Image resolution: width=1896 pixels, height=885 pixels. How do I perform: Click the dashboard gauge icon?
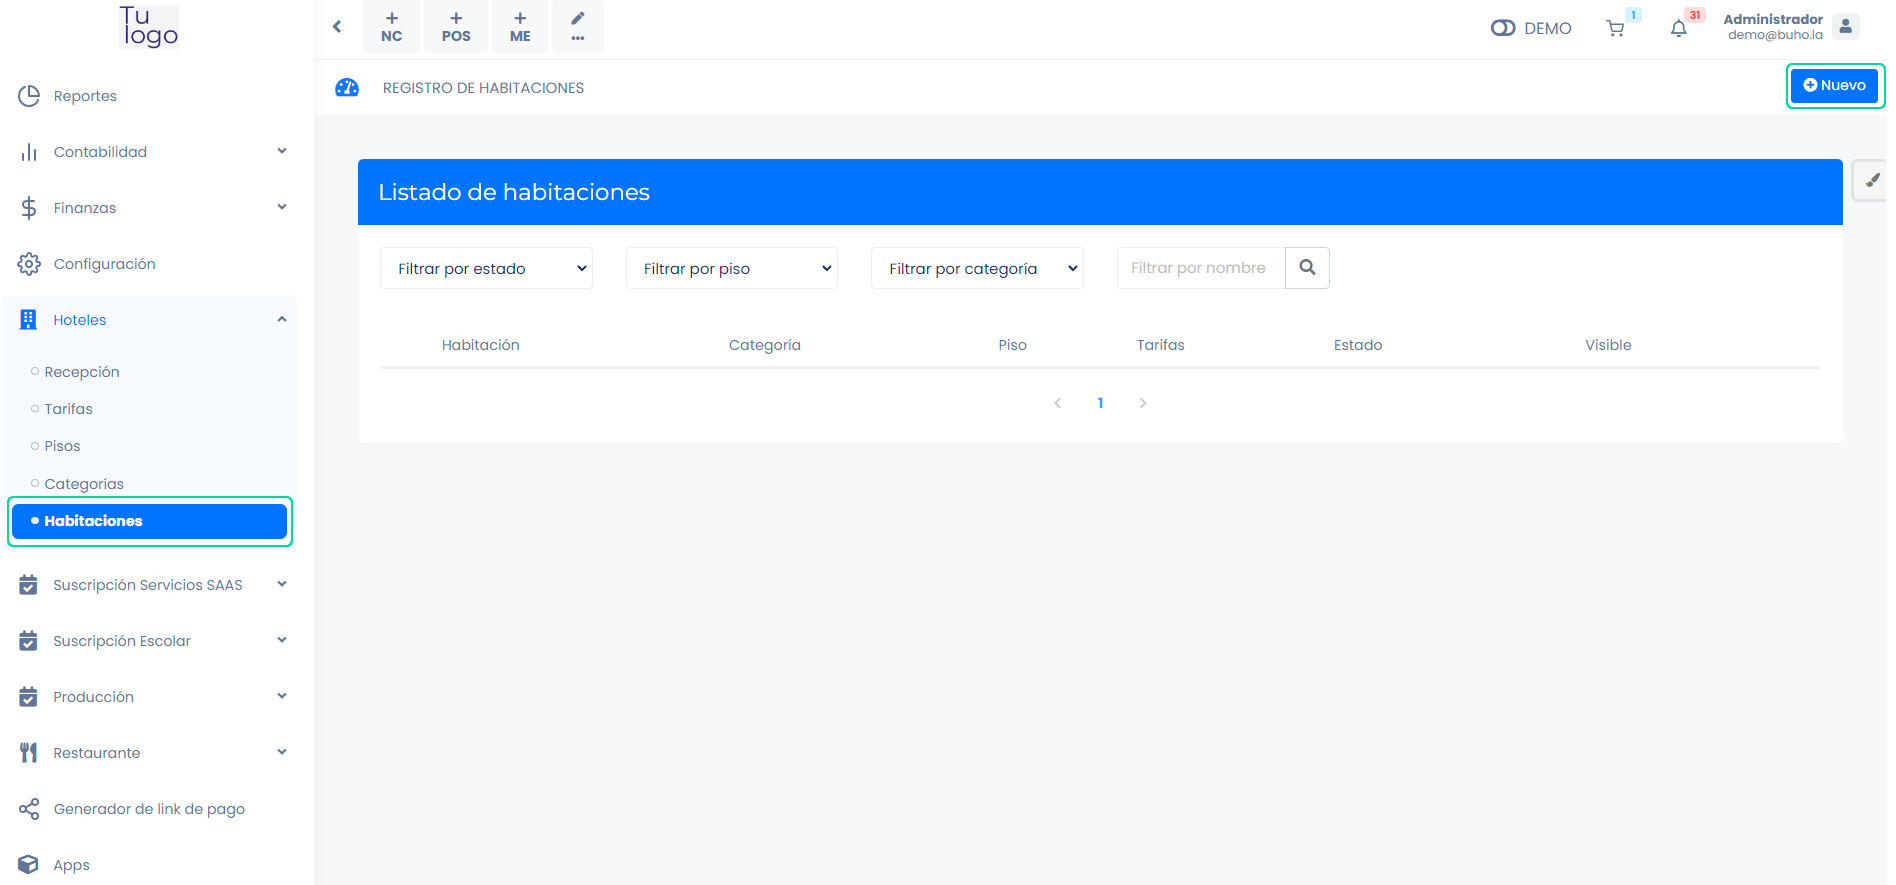pos(347,88)
